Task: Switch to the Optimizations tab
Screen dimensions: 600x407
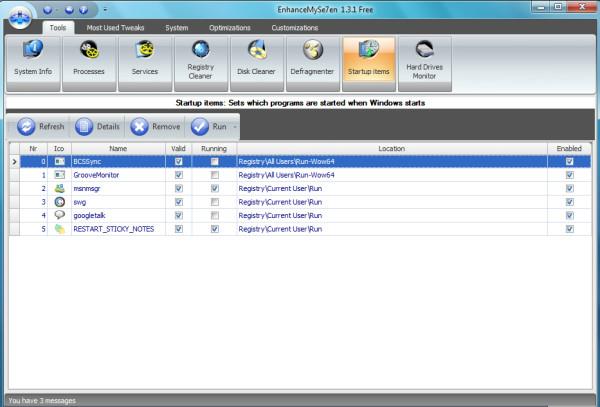Action: (x=230, y=28)
